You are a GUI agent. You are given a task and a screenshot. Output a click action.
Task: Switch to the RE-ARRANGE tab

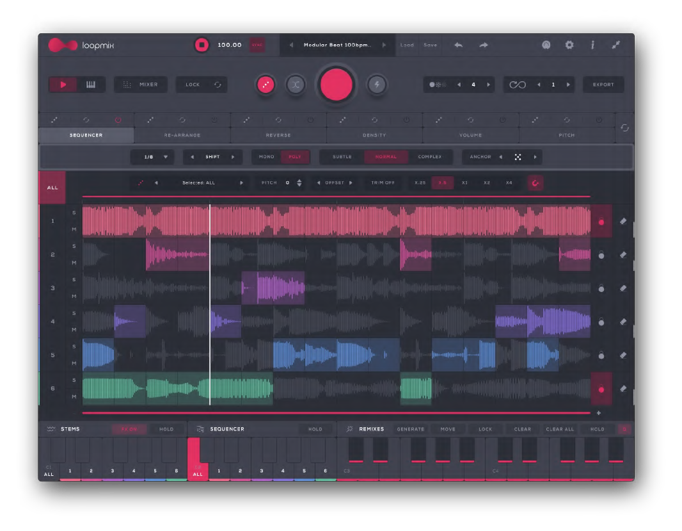[182, 135]
